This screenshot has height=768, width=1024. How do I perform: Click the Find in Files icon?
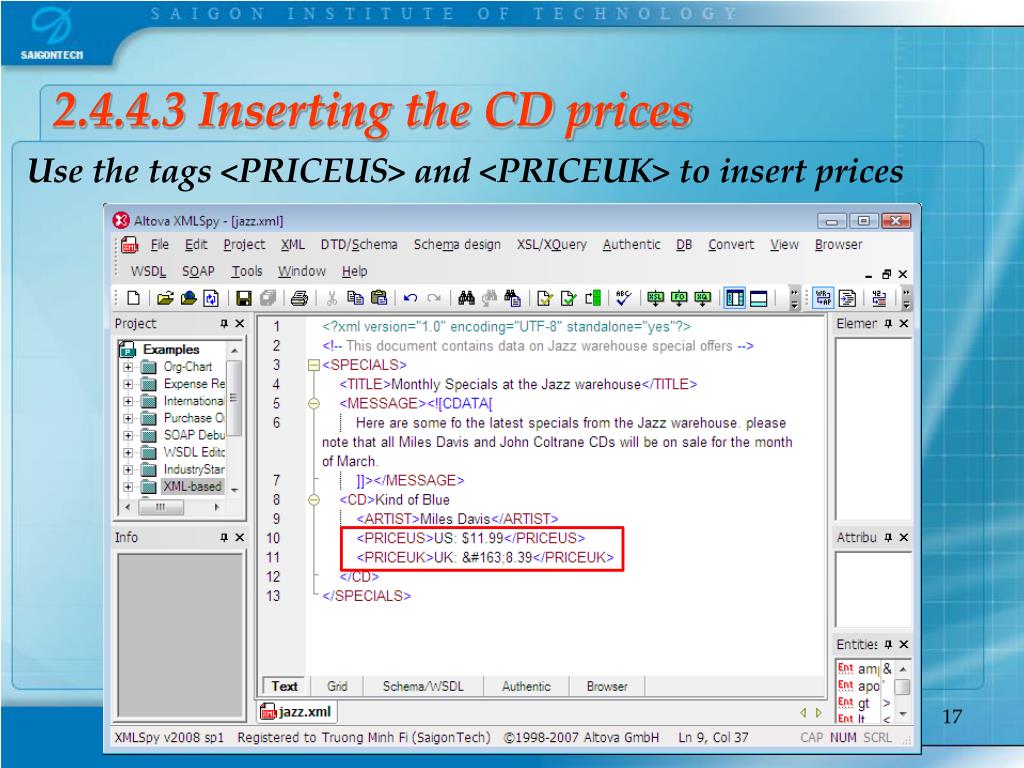(512, 298)
